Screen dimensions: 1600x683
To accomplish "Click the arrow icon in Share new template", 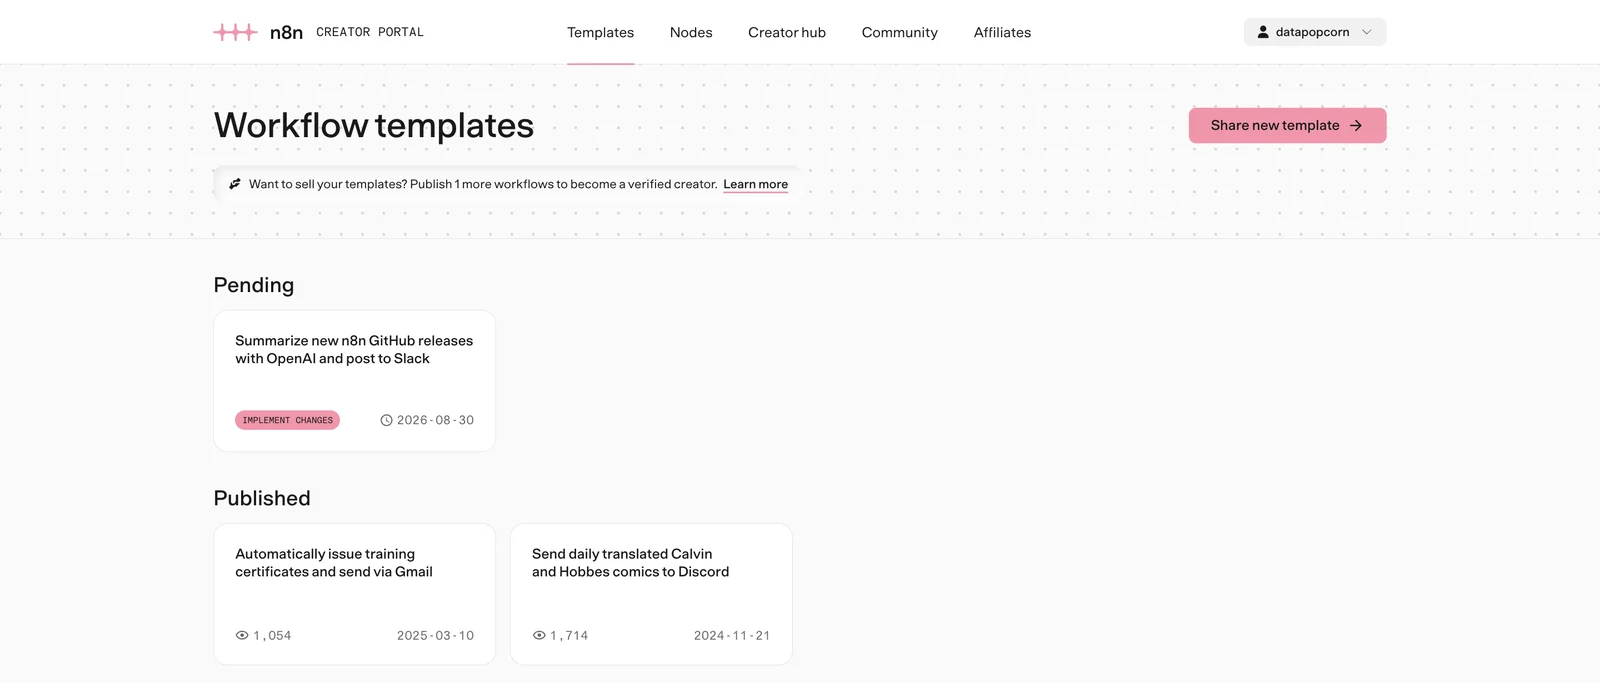I will 1356,125.
